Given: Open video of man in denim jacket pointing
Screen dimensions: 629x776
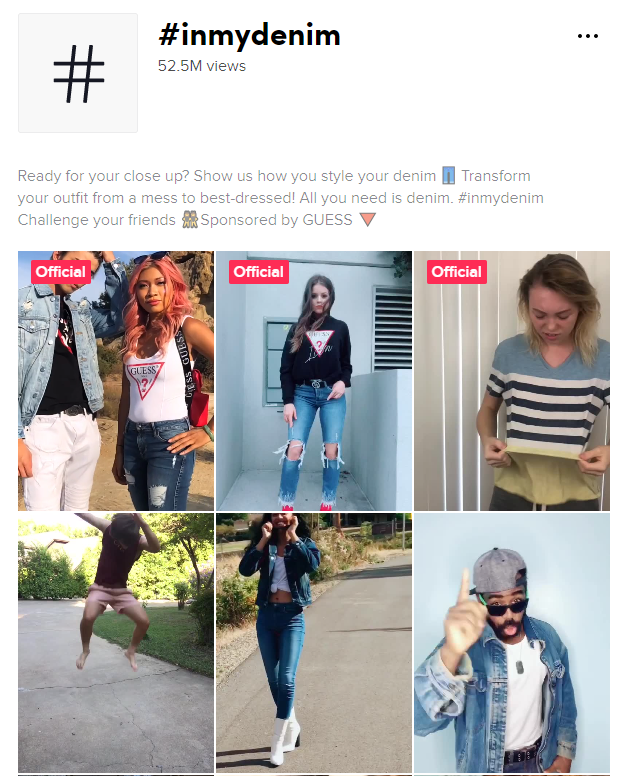Looking at the screenshot, I should click(x=512, y=642).
